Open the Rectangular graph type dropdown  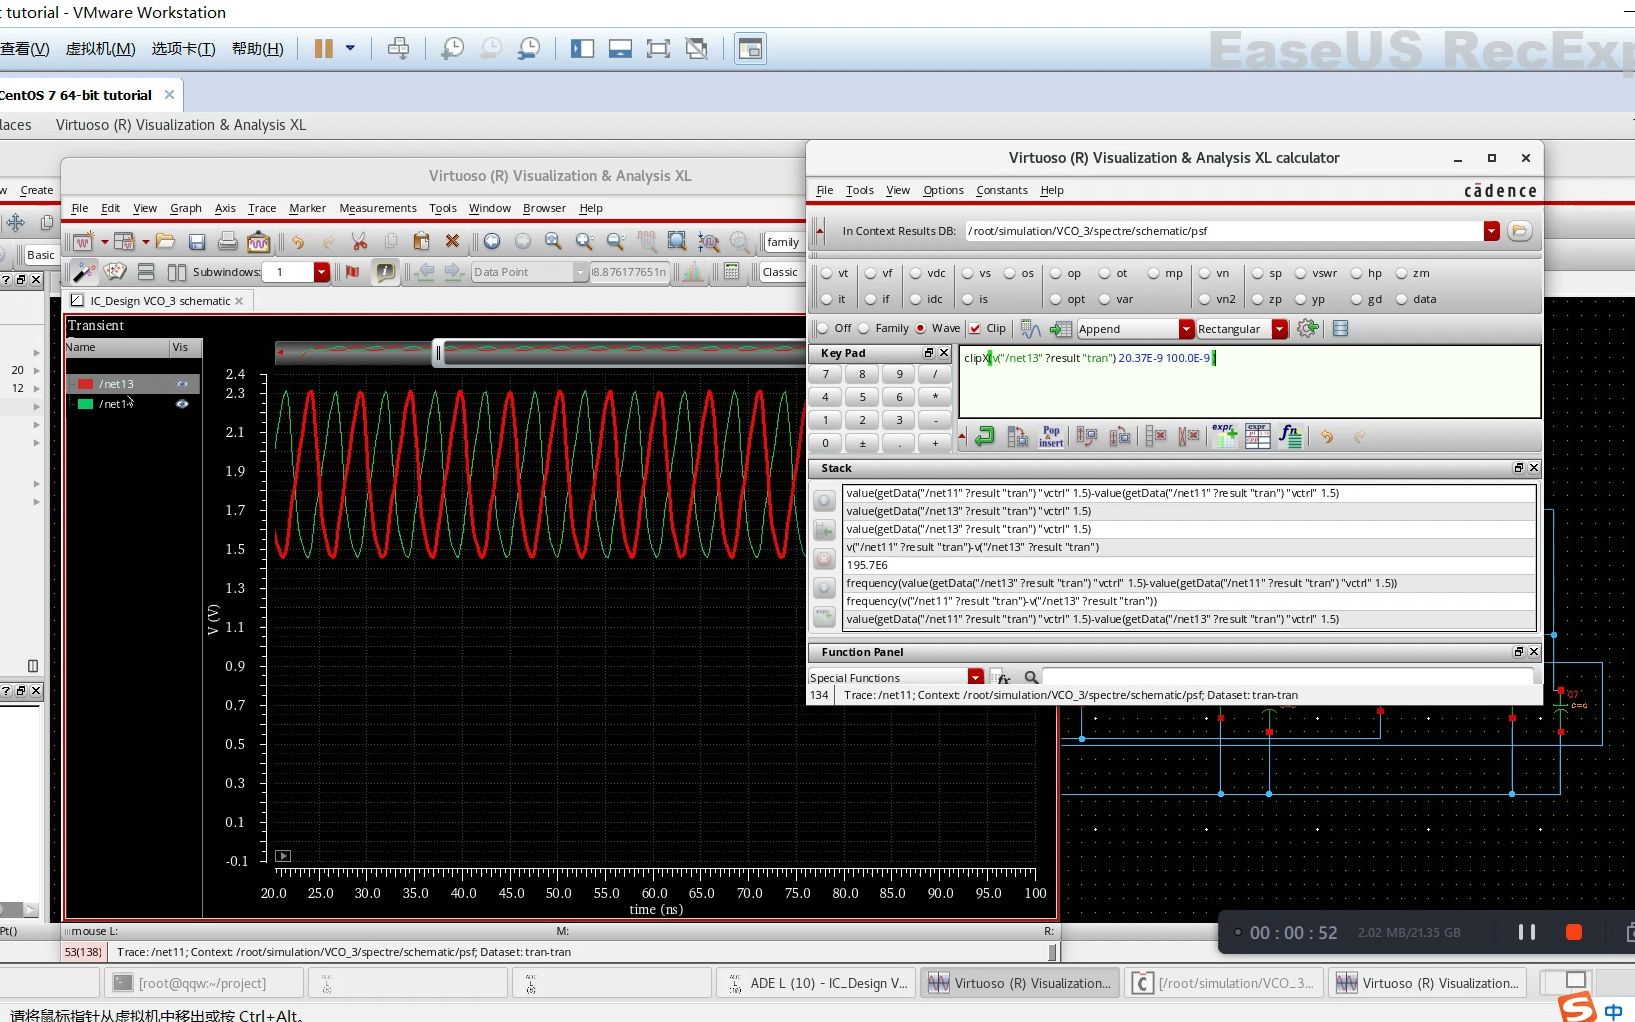coord(1280,329)
